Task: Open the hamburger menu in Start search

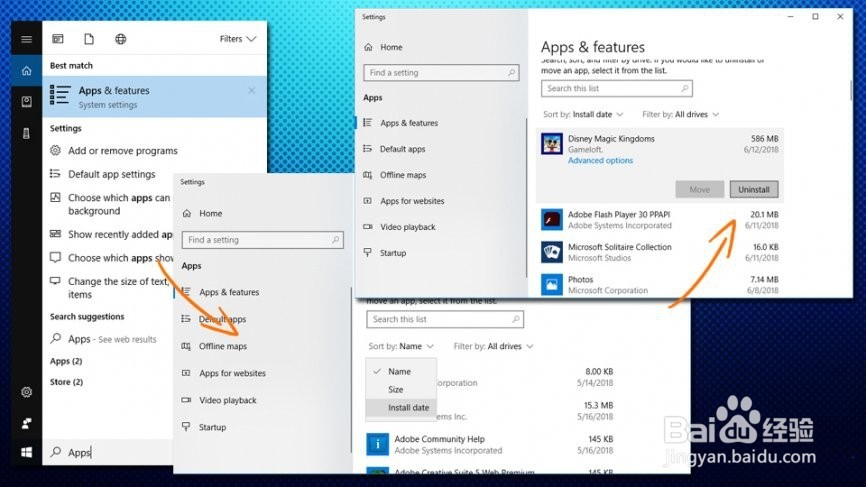Action: click(x=26, y=39)
